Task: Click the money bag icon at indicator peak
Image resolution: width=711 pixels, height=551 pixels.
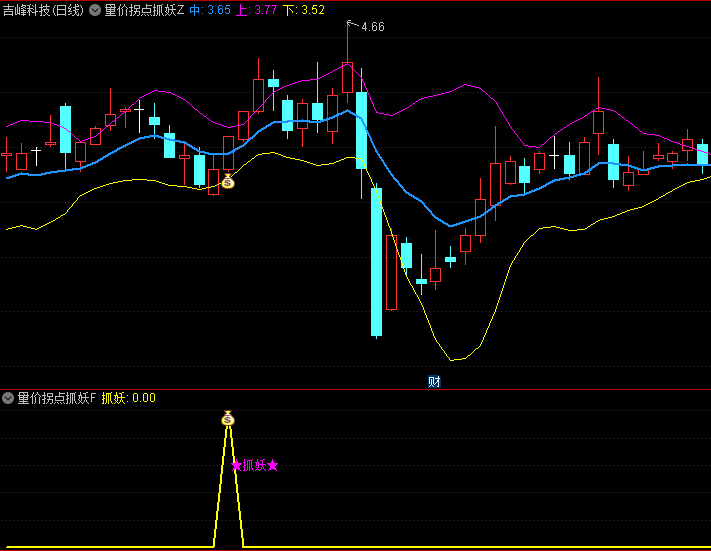Action: (x=228, y=418)
